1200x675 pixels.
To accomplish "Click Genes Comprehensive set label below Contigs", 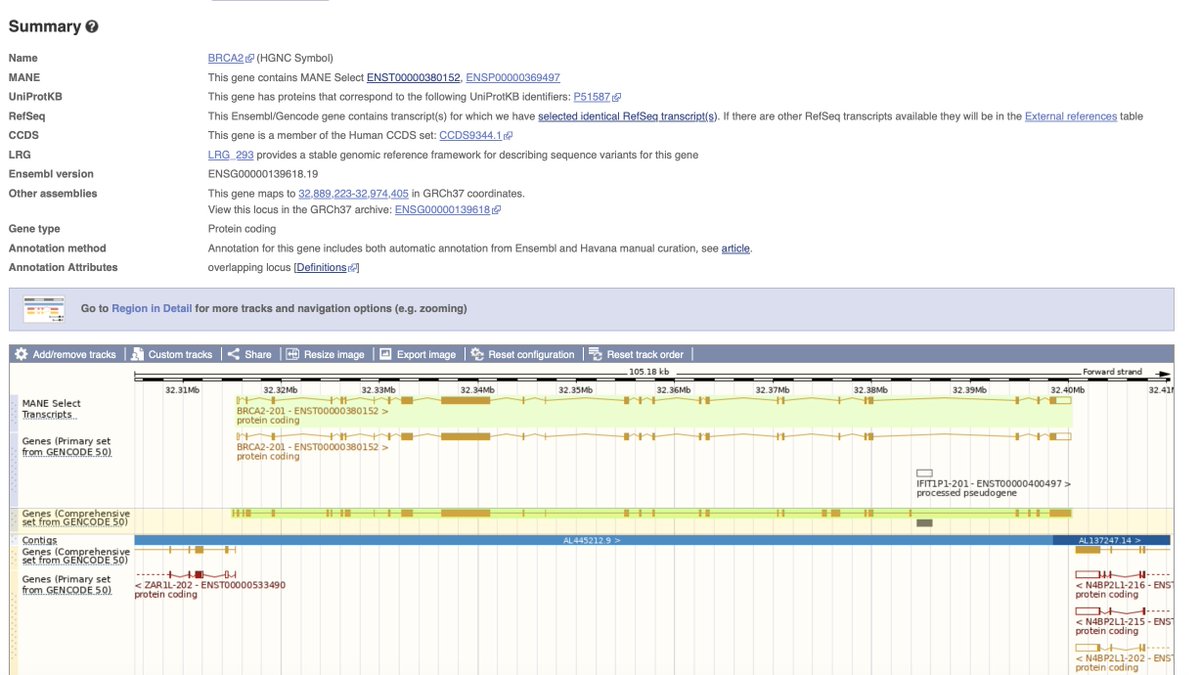I will (x=76, y=556).
